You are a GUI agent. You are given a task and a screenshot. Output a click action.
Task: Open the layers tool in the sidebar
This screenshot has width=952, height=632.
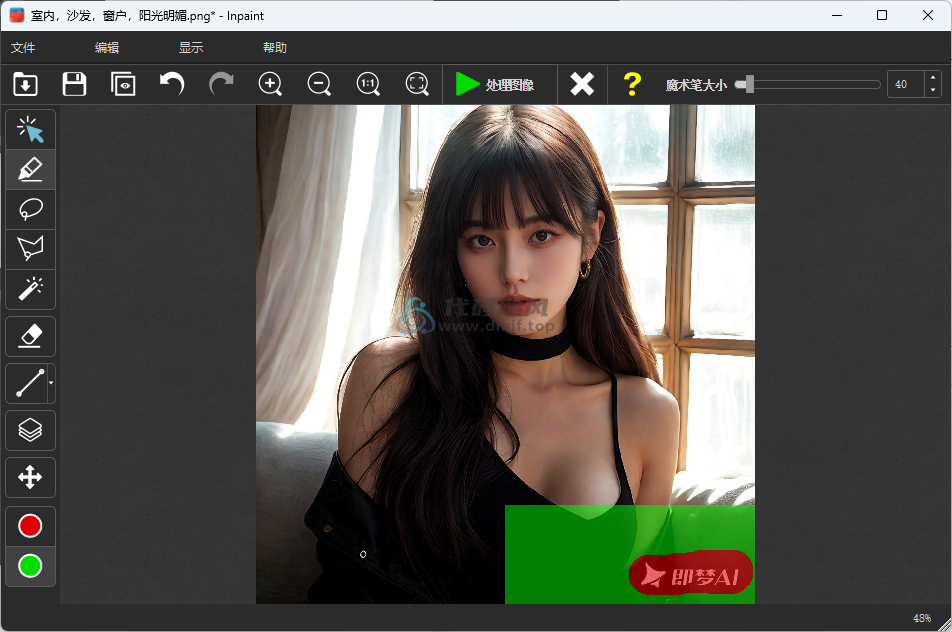pos(30,430)
